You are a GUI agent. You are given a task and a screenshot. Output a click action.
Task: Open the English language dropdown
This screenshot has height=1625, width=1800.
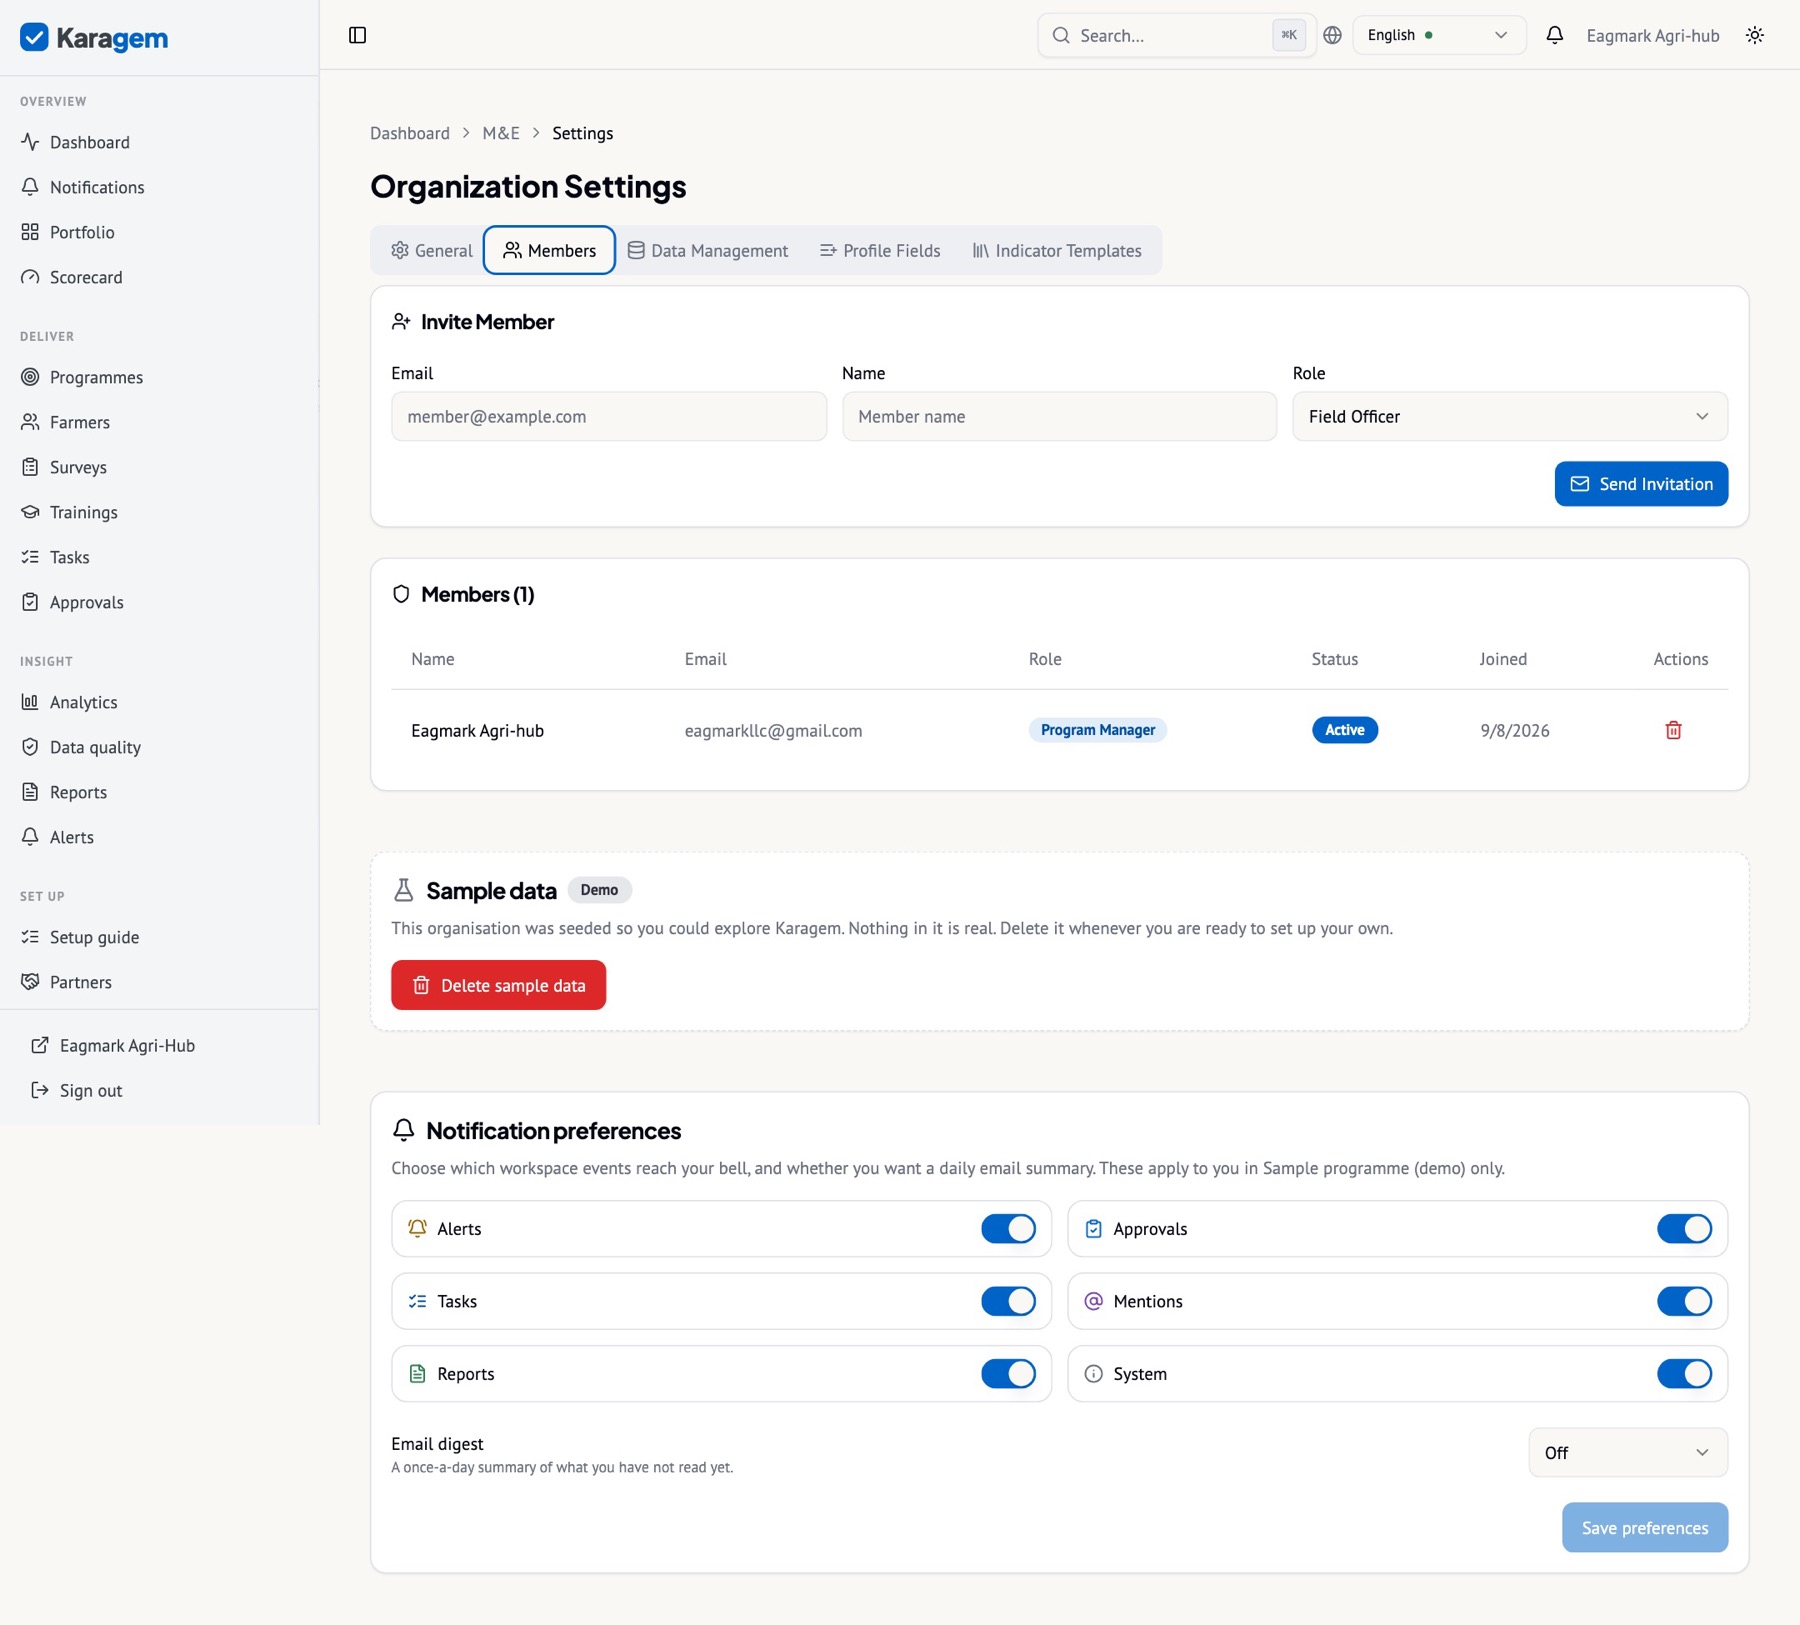point(1439,35)
